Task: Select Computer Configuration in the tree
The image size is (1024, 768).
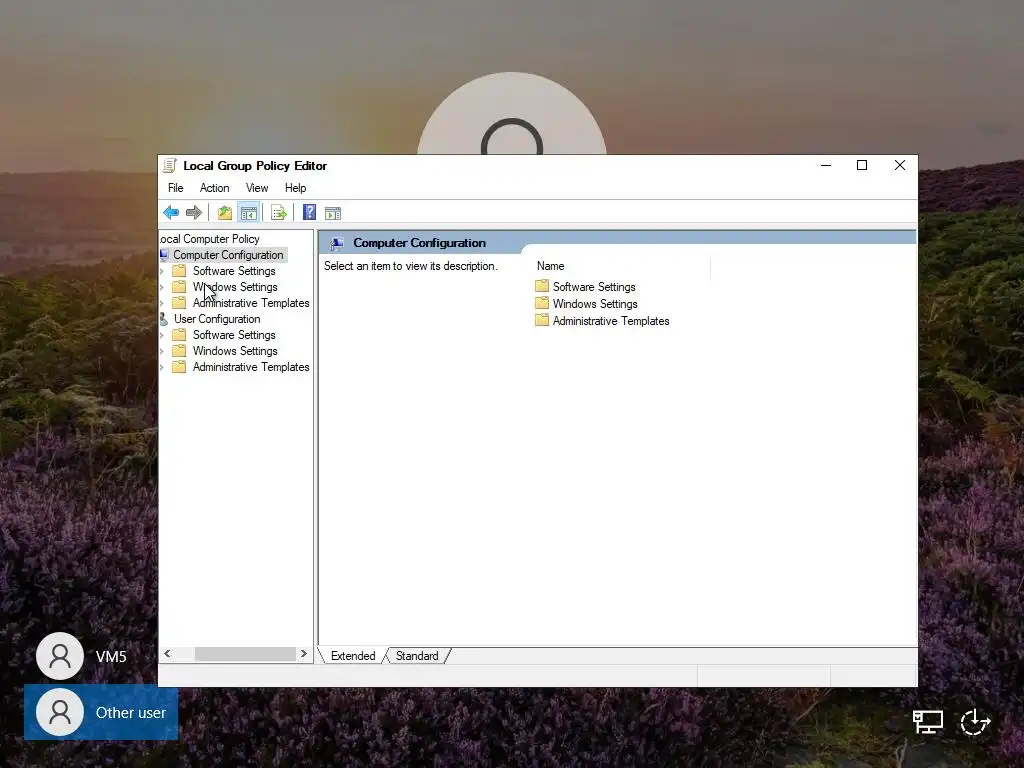Action: pos(228,255)
